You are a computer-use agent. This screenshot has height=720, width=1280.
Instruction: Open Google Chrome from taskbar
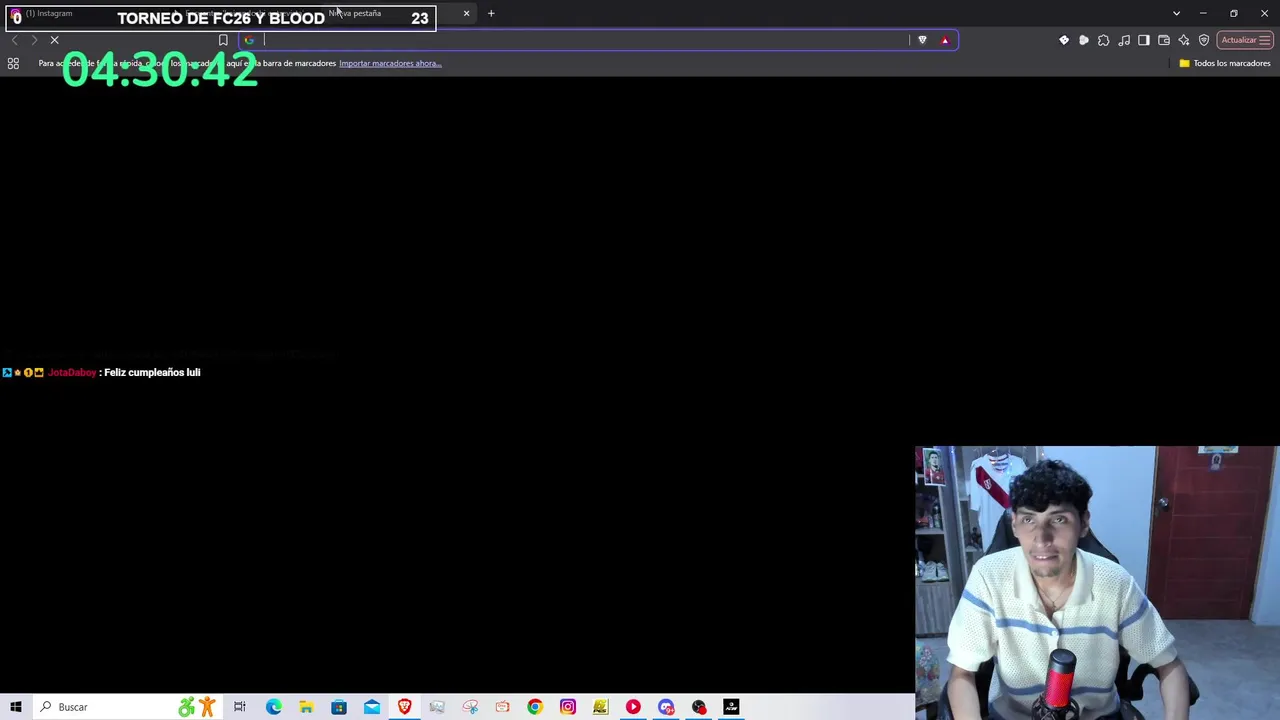[x=535, y=707]
